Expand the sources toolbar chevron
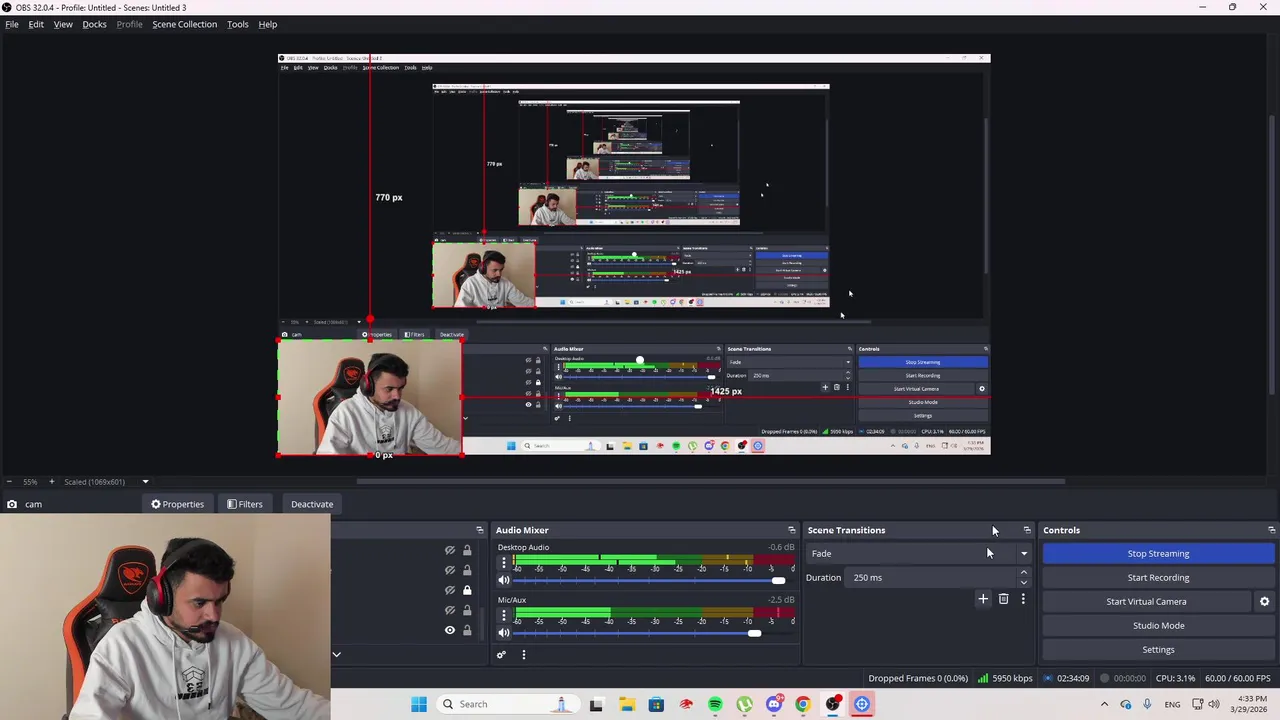 [336, 655]
